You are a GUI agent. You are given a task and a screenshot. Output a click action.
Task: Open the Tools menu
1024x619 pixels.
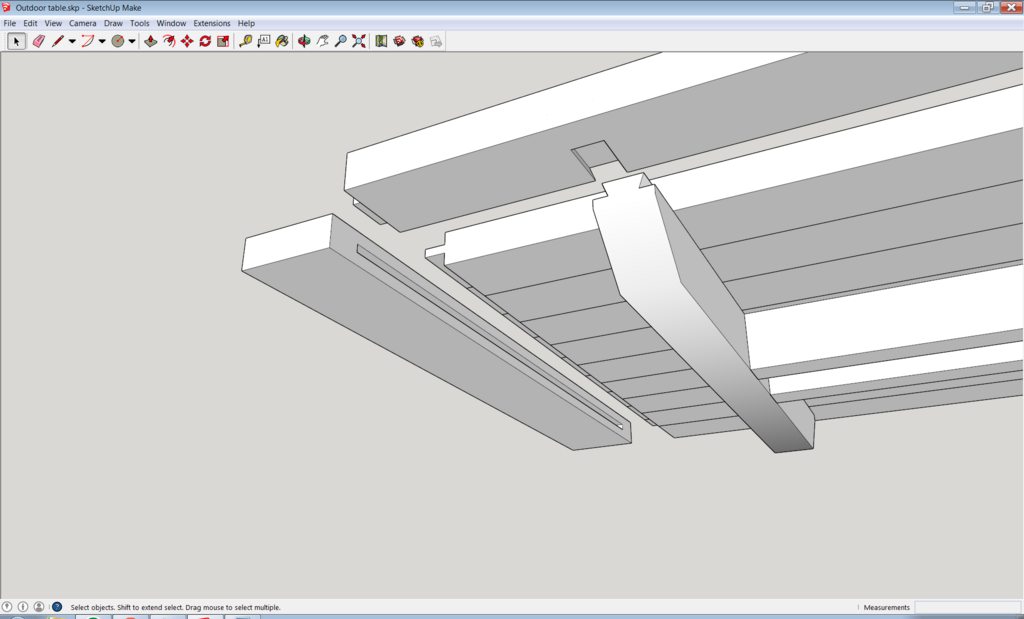tap(140, 23)
